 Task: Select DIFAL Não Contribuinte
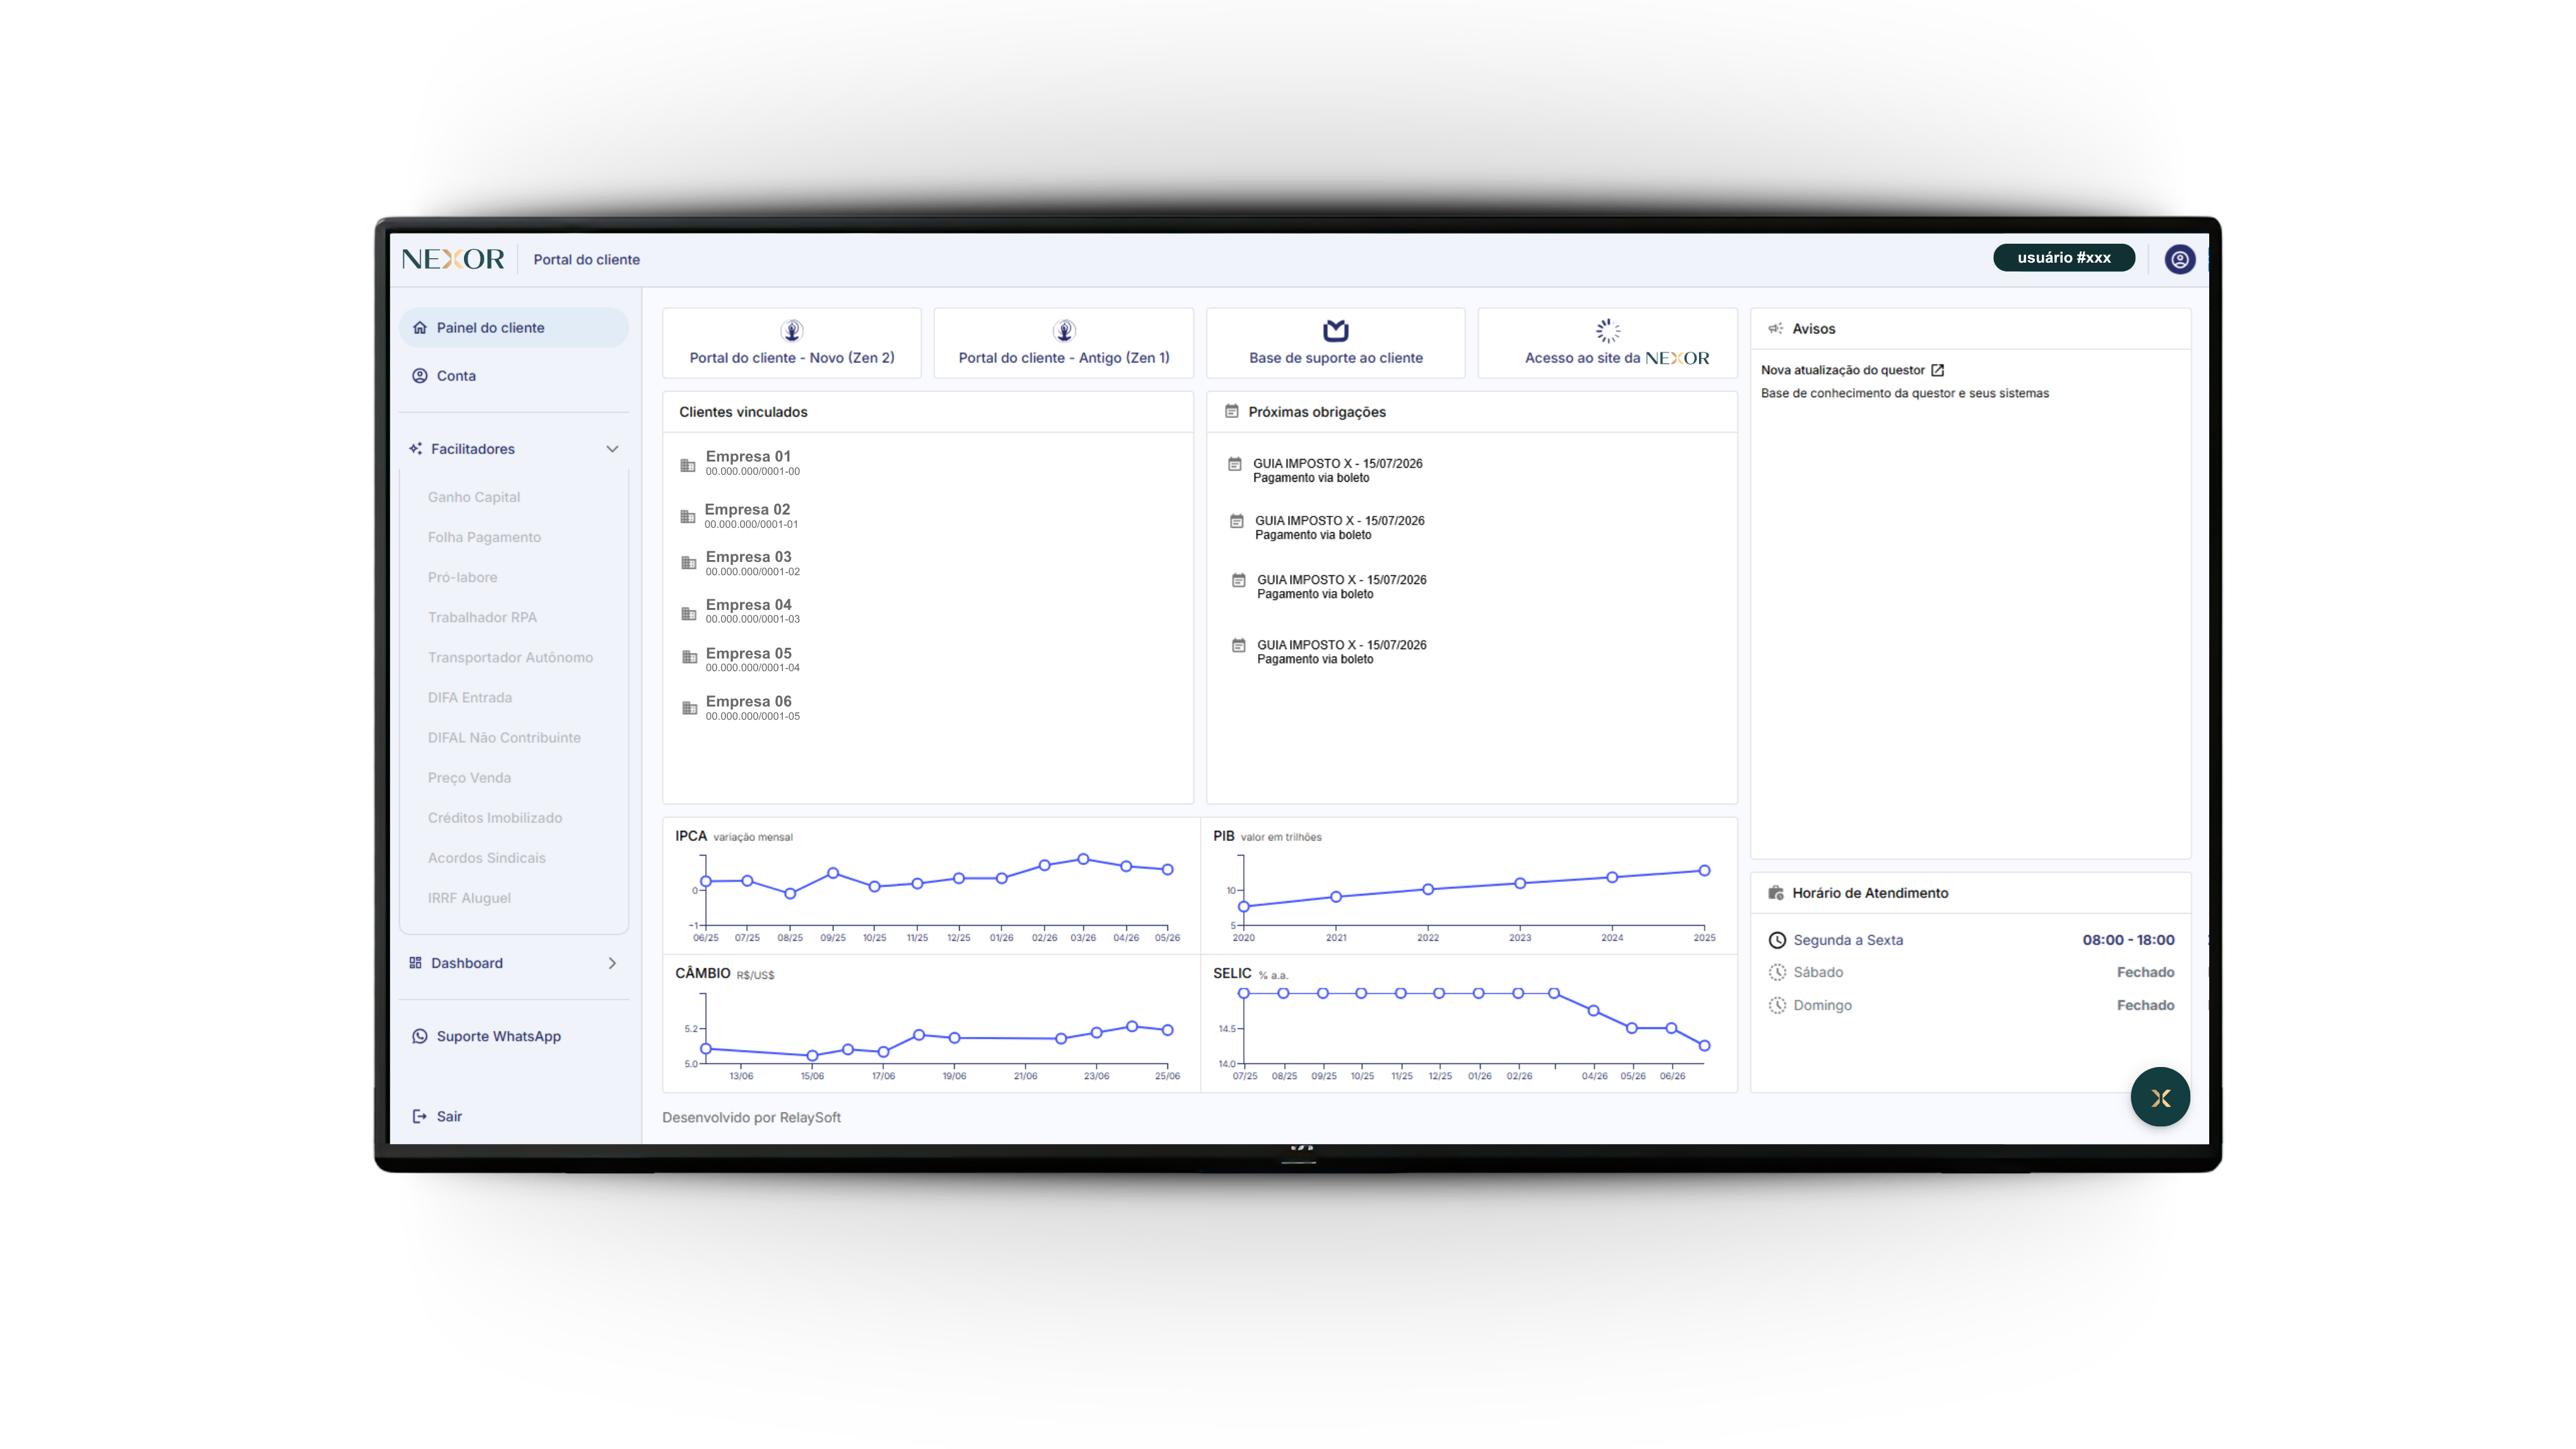pyautogui.click(x=504, y=737)
